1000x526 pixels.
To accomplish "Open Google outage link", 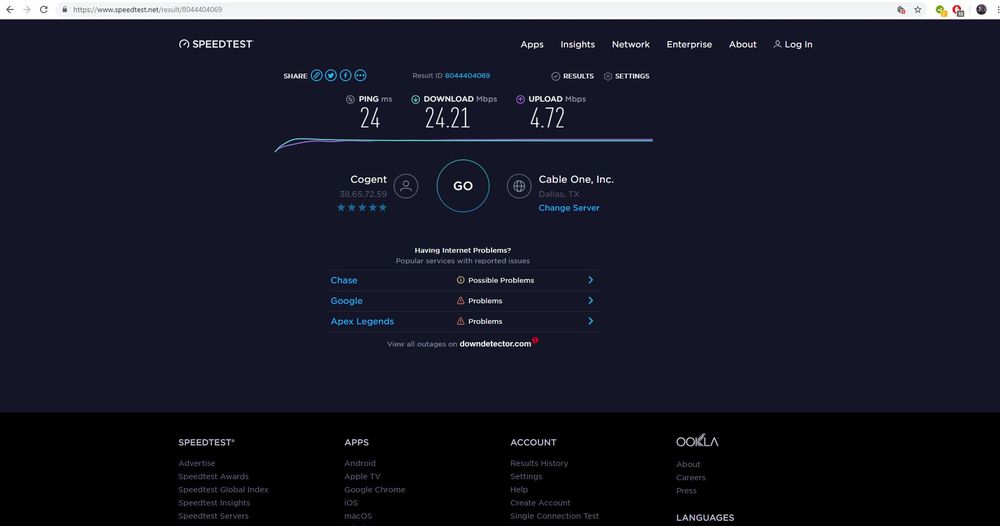I will [x=346, y=300].
